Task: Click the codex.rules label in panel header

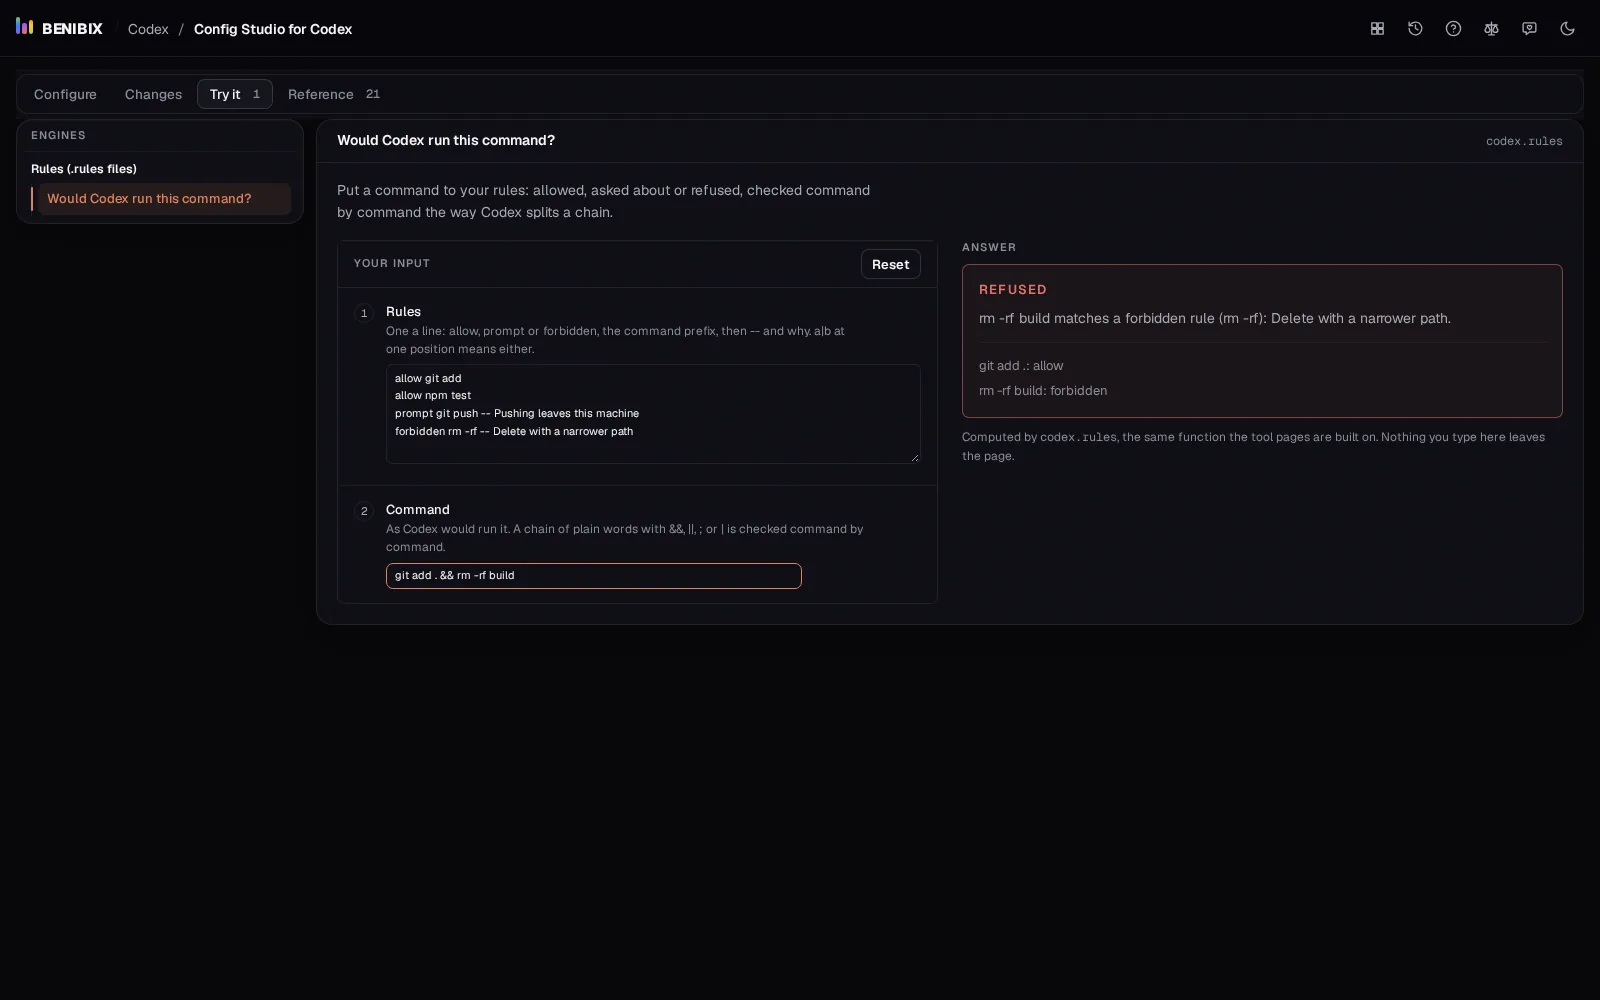Action: 1524,141
